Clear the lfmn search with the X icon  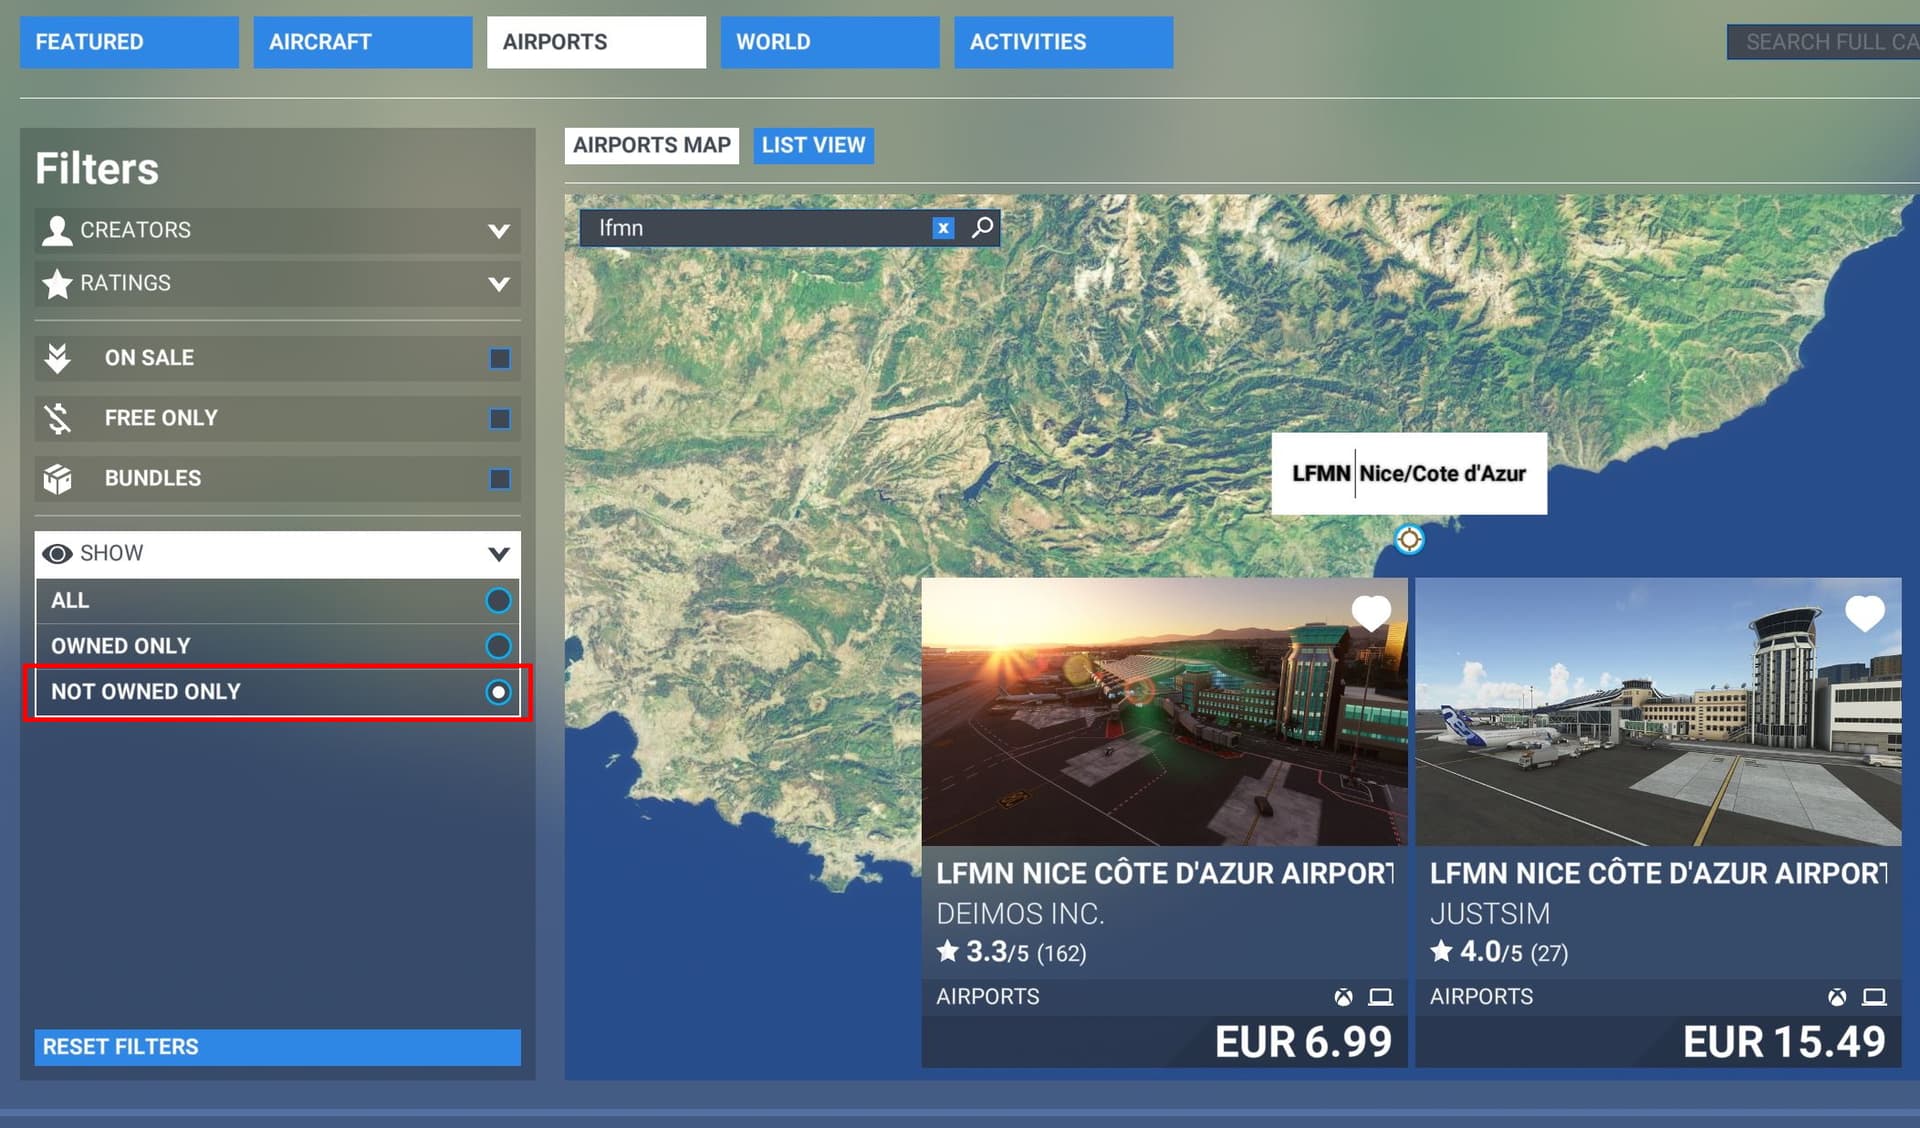coord(942,228)
